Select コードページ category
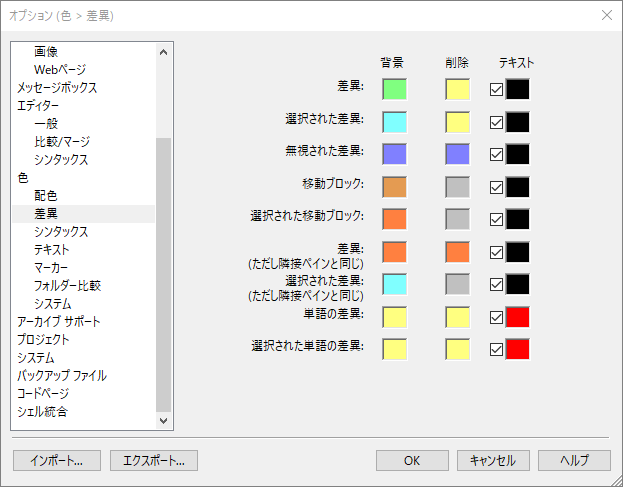This screenshot has width=623, height=487. click(x=43, y=394)
